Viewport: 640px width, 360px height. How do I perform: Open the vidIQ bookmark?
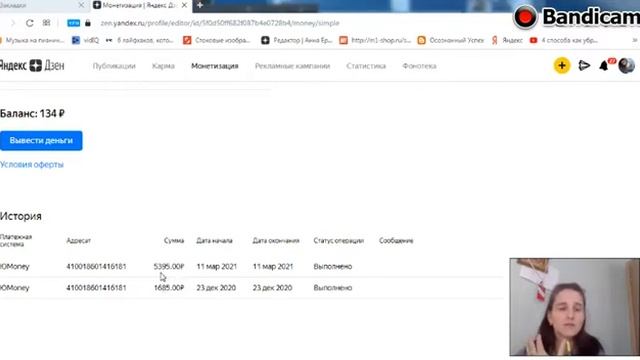click(86, 40)
